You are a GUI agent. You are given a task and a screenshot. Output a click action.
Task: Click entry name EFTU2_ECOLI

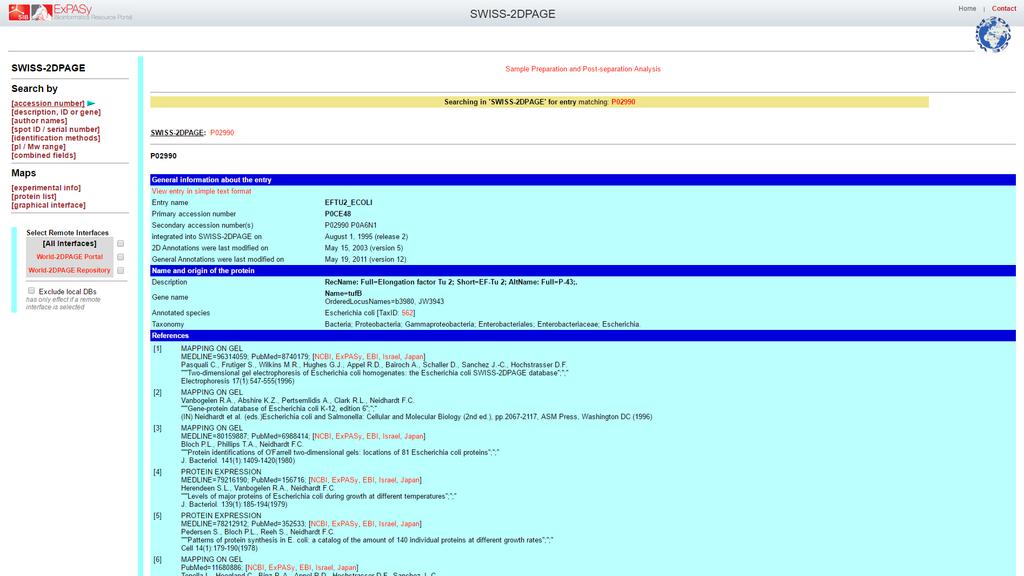click(x=348, y=202)
